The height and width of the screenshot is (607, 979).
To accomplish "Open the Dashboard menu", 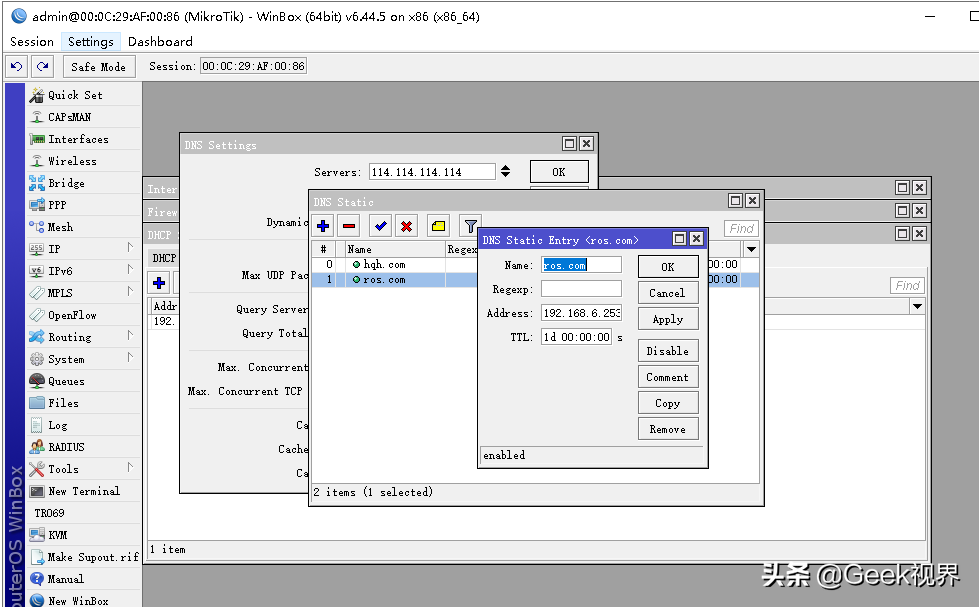I will [x=160, y=42].
